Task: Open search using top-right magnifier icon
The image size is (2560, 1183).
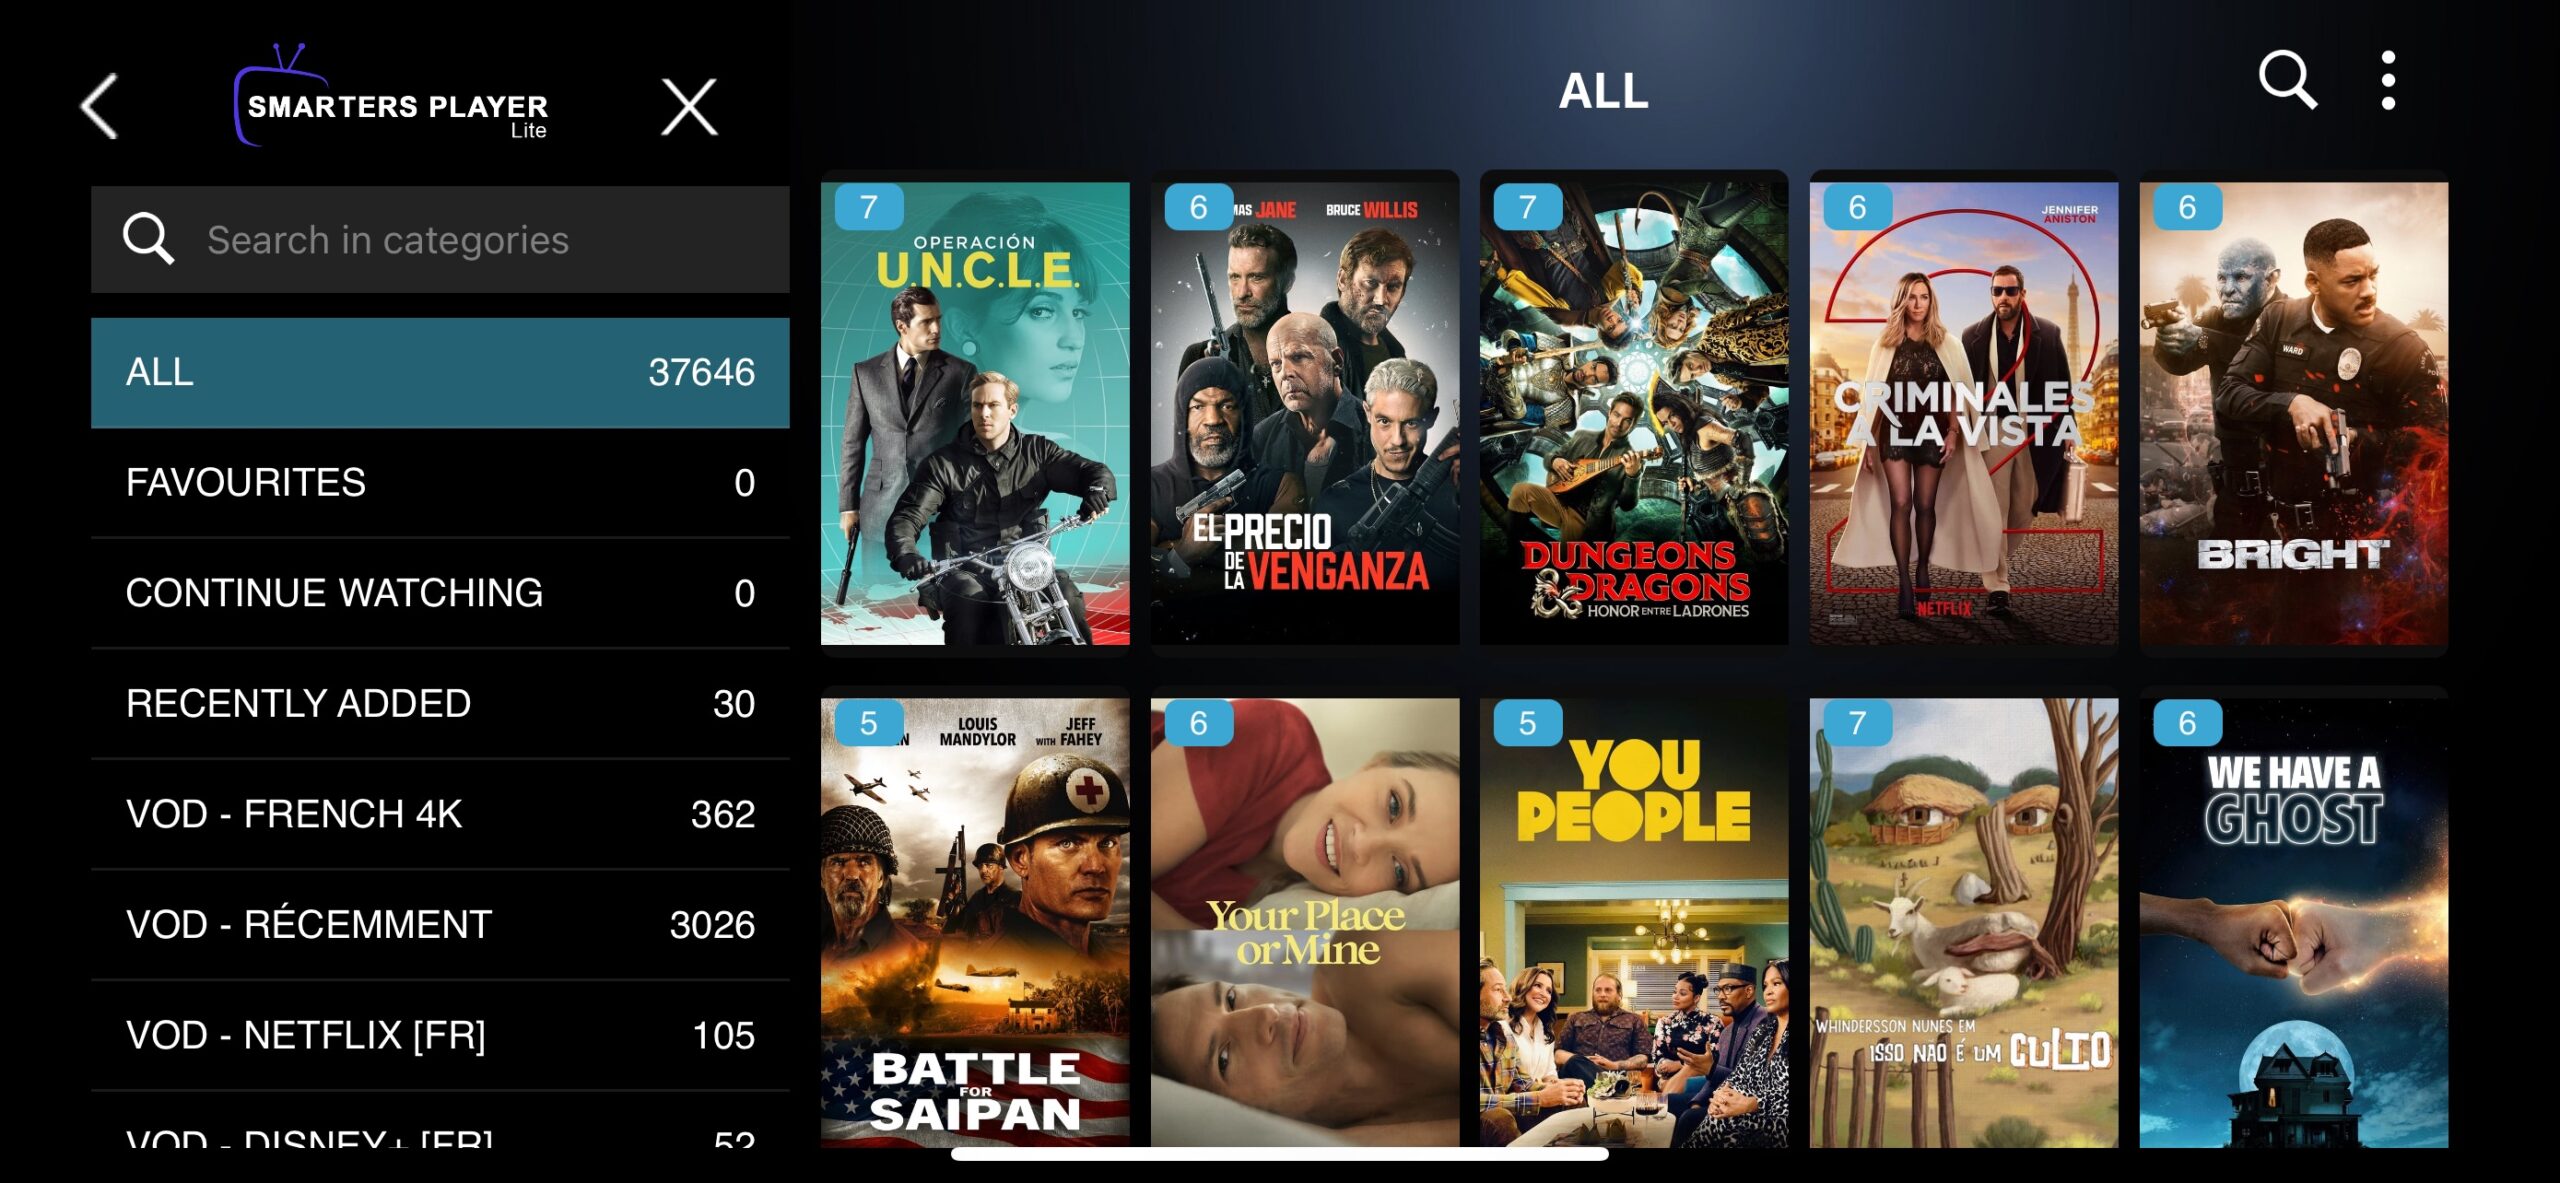Action: click(2288, 79)
